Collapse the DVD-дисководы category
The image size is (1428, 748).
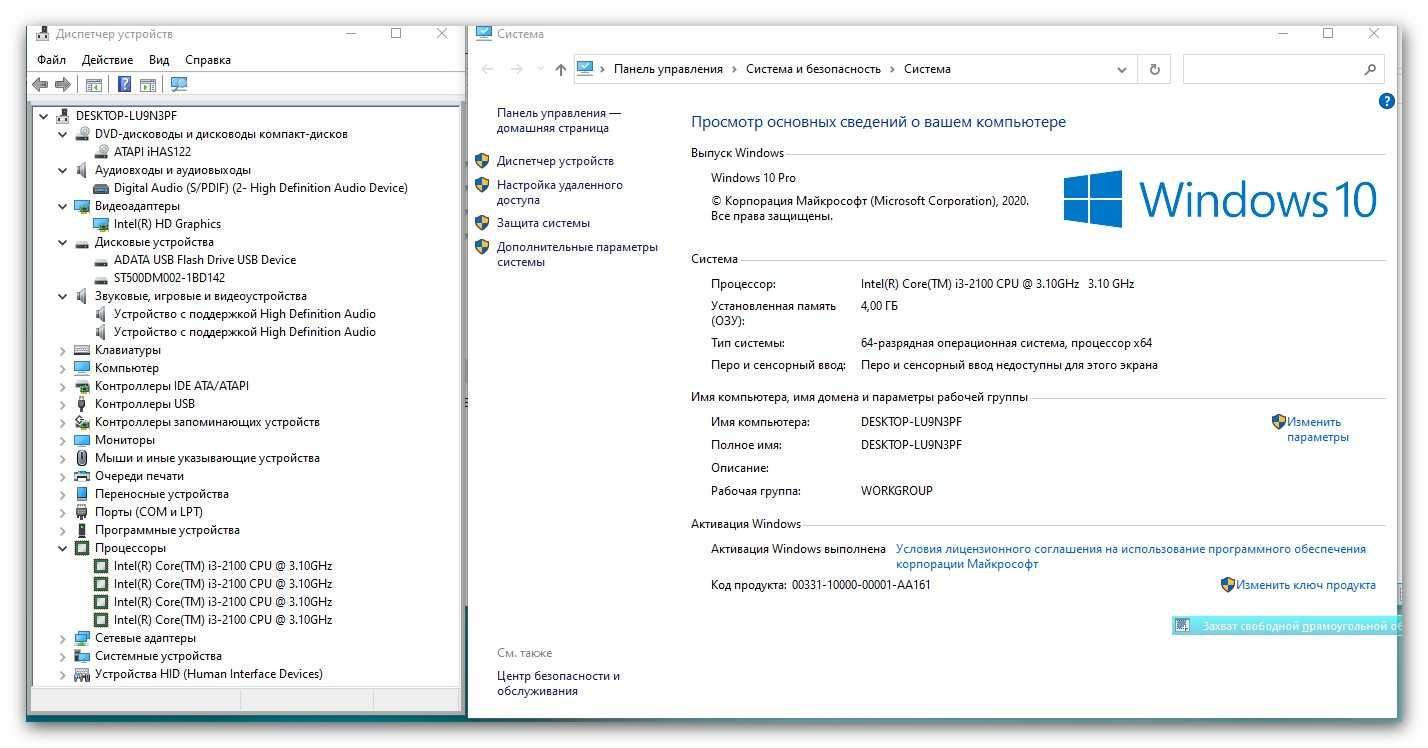tap(62, 134)
